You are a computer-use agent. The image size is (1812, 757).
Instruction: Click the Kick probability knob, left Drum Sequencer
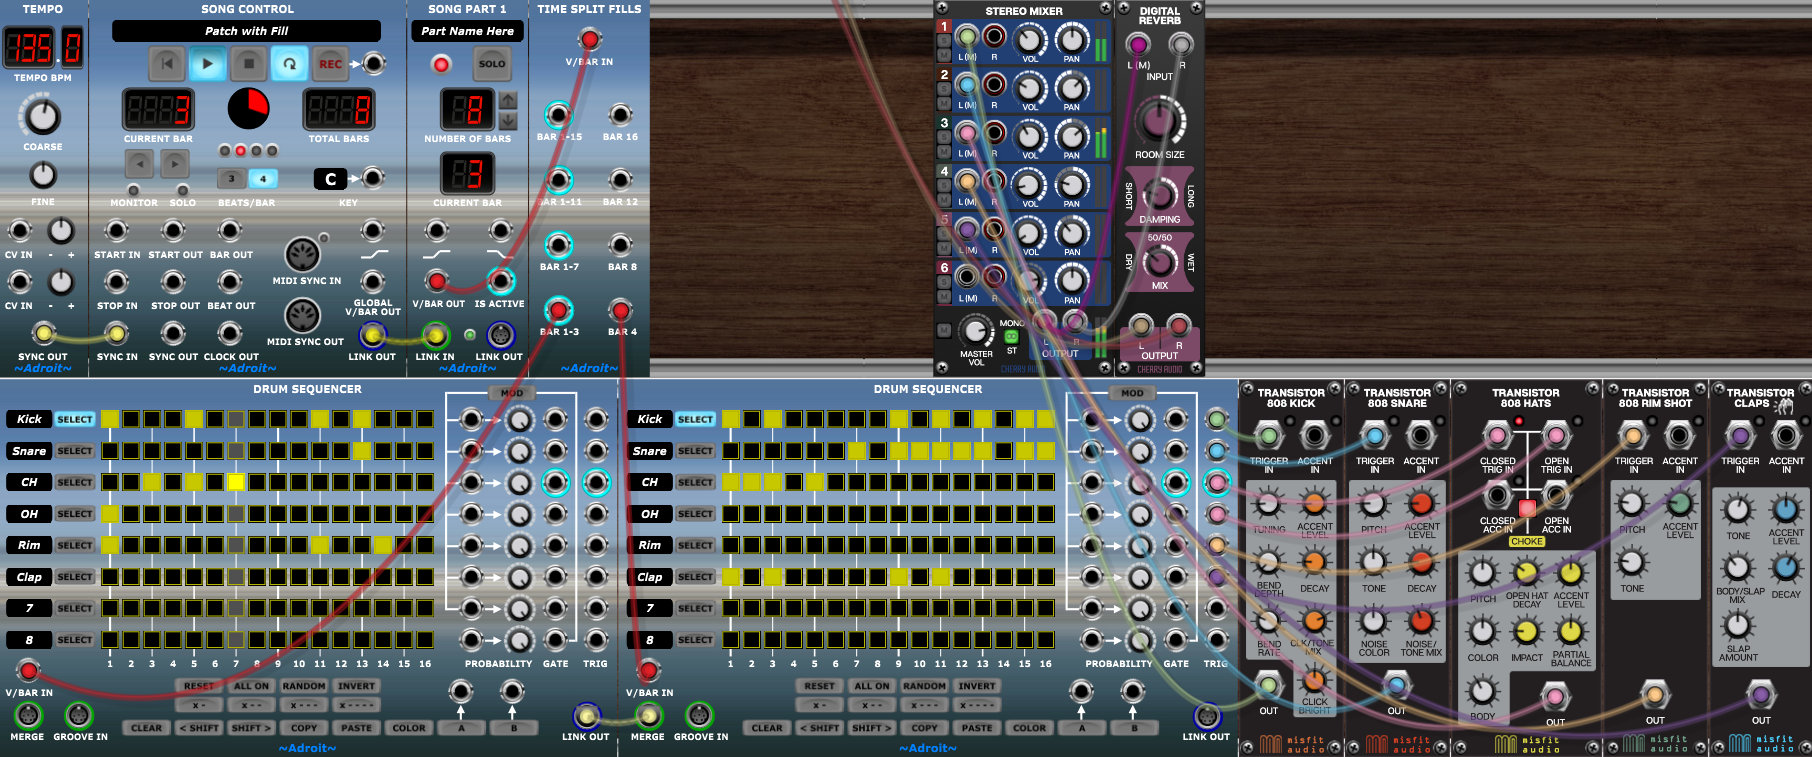click(x=519, y=420)
